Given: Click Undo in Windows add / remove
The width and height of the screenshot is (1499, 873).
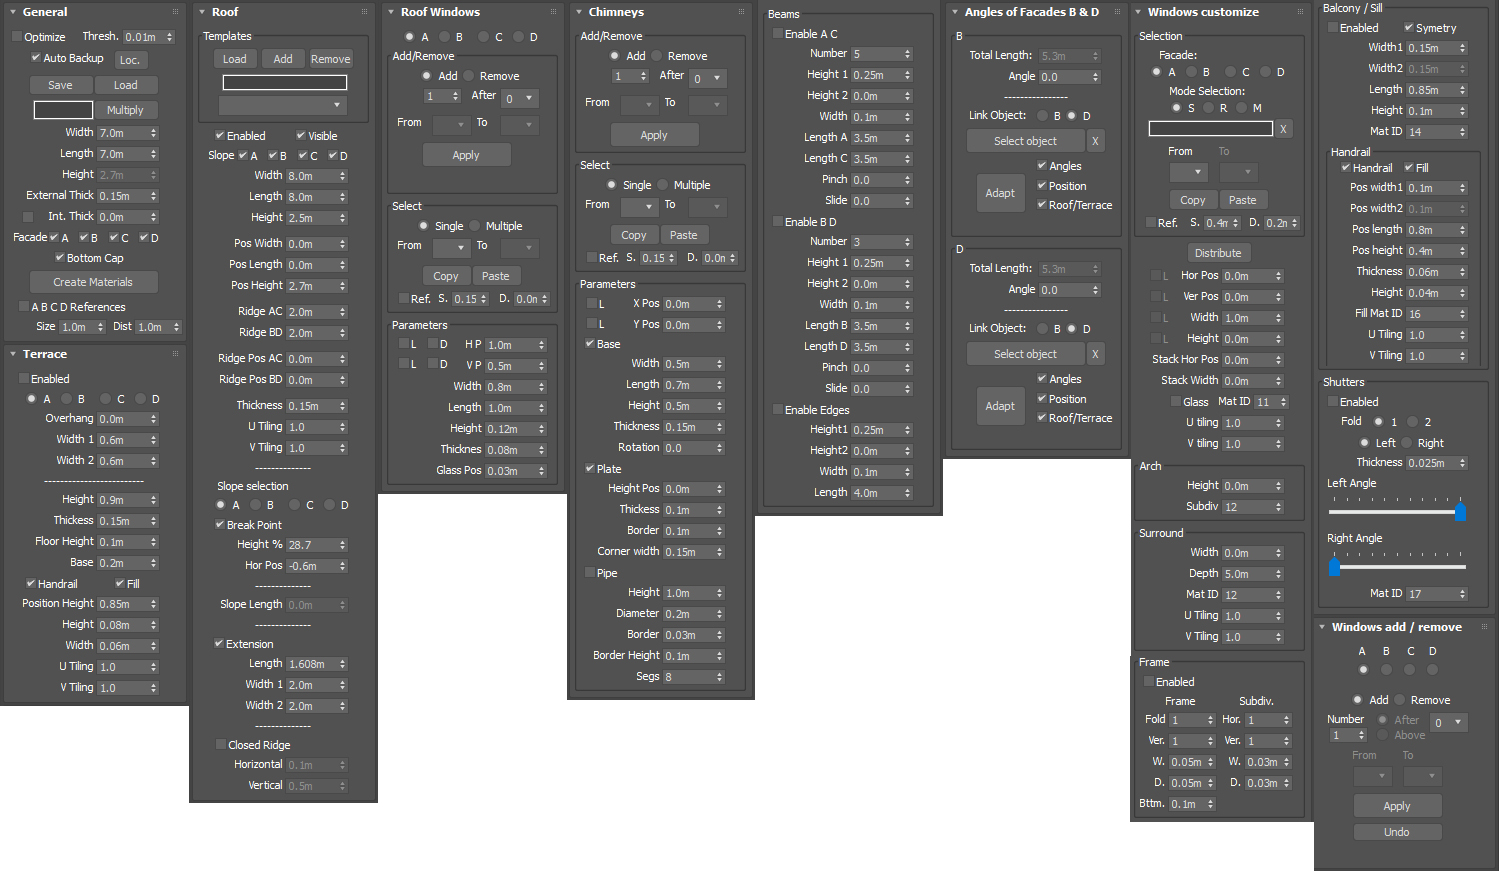Looking at the screenshot, I should point(1397,832).
